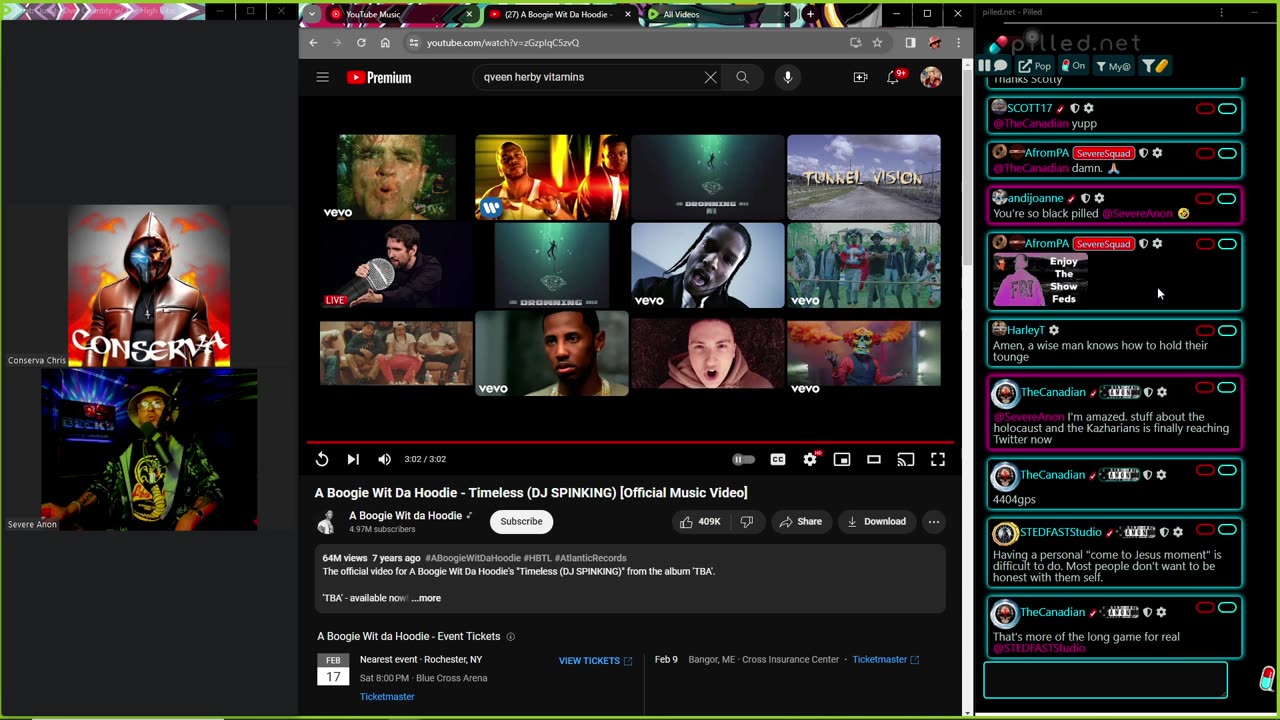Open the LIVE suggested video with microphone
The width and height of the screenshot is (1280, 720).
[x=396, y=265]
